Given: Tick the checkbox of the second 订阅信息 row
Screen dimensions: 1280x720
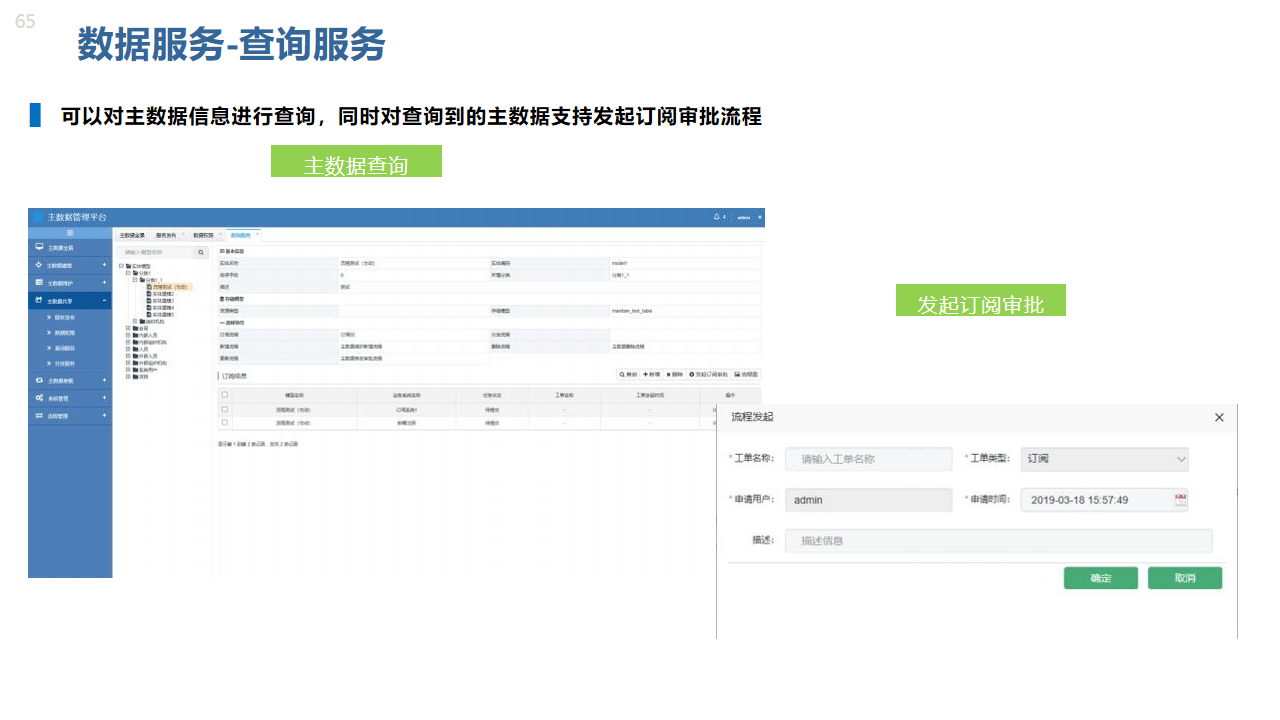Looking at the screenshot, I should pyautogui.click(x=225, y=422).
